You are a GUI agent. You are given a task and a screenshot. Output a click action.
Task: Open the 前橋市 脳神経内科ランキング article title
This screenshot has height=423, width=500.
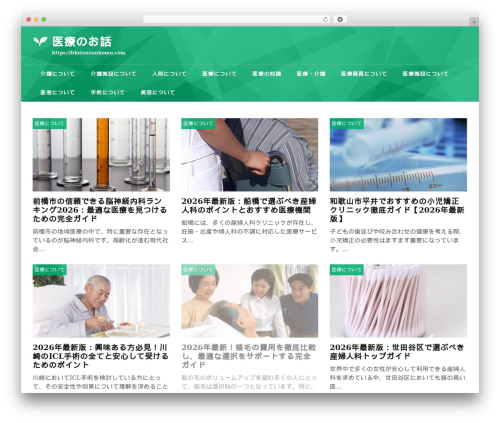click(x=100, y=210)
